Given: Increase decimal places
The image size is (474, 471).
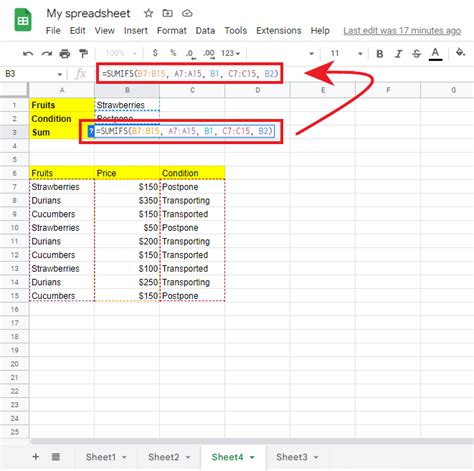Looking at the screenshot, I should coord(209,54).
